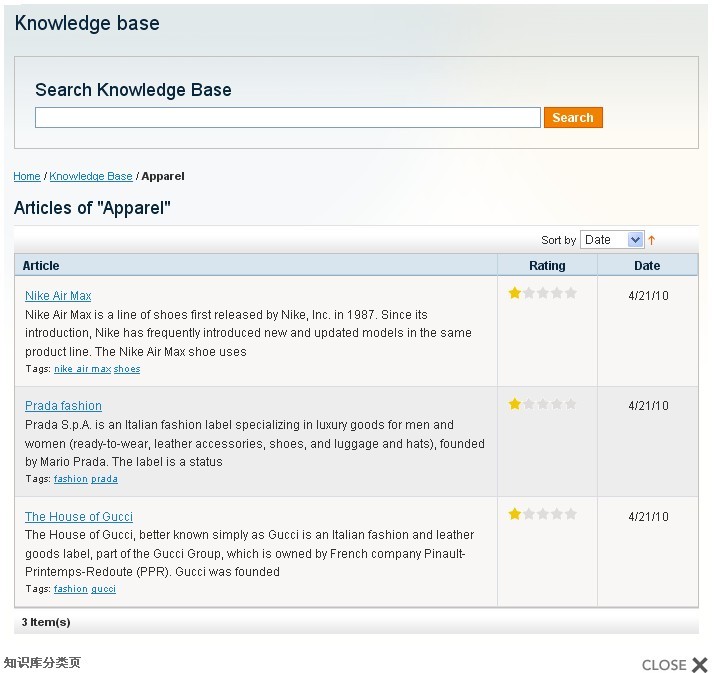Viewport: 716px width, 673px height.
Task: Click the Prada S.p.A. description paragraph
Action: pos(255,443)
